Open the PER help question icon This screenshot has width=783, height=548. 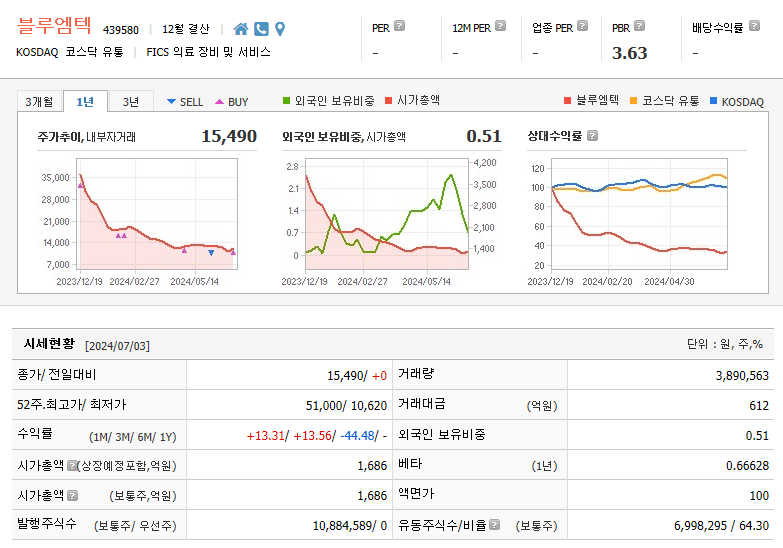(x=399, y=25)
